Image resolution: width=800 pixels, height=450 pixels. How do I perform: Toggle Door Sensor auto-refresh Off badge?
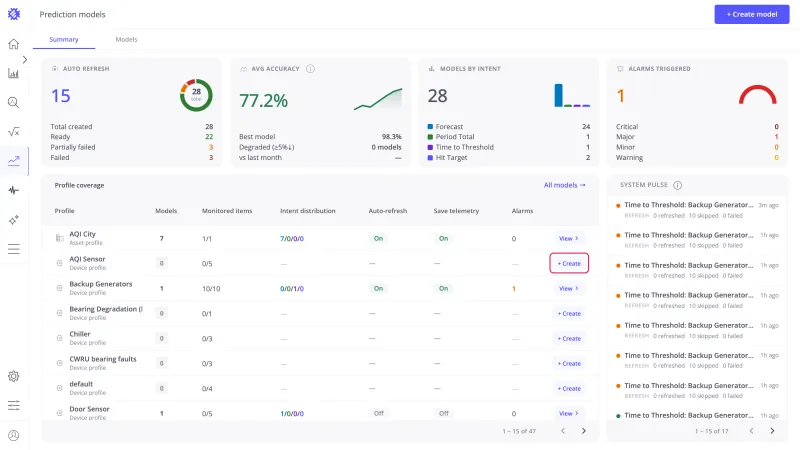(379, 413)
